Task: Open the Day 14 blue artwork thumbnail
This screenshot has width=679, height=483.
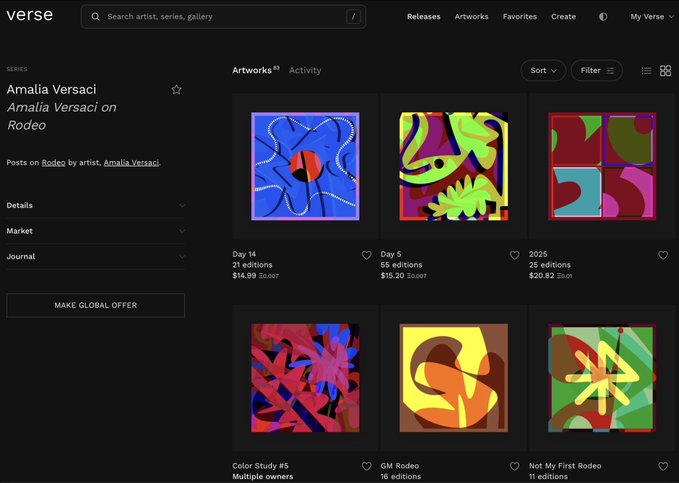Action: [305, 166]
